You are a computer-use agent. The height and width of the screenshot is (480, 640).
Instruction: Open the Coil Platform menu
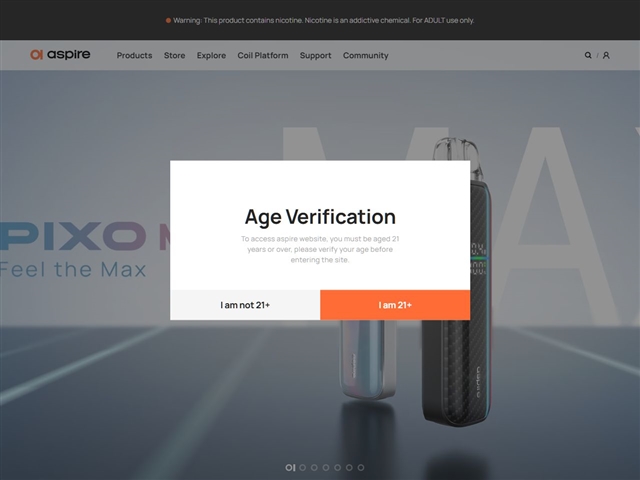click(263, 55)
